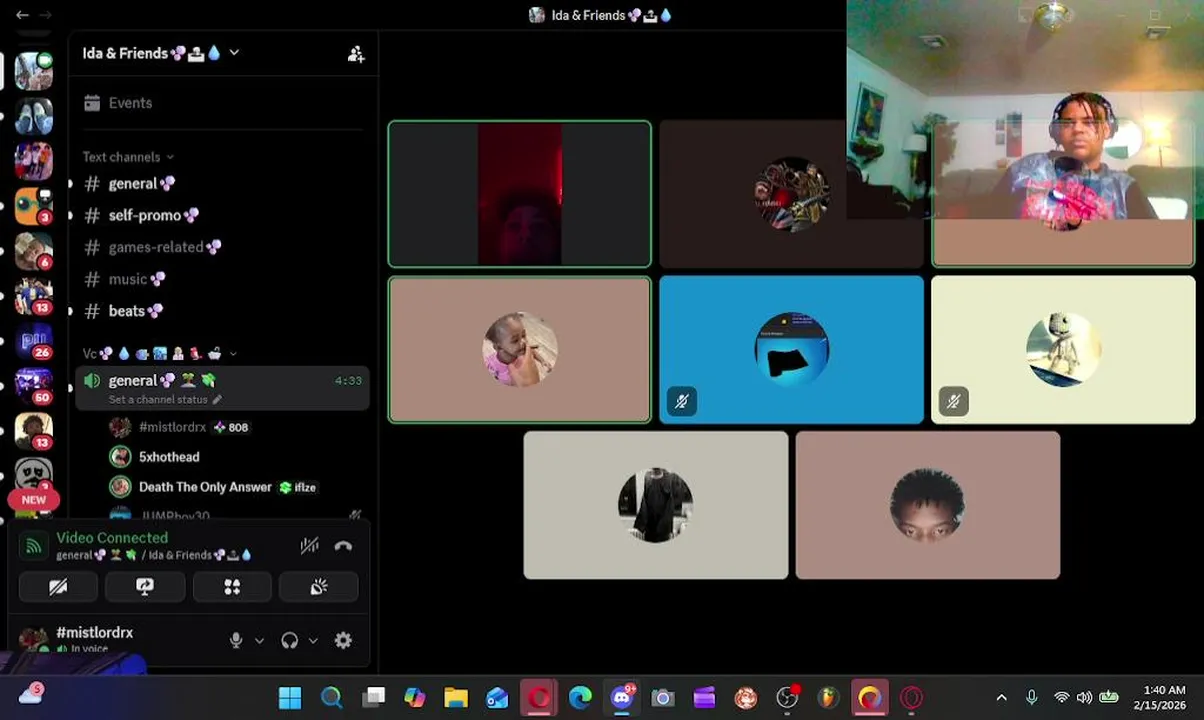Click the tray microphone indicator

click(1031, 697)
